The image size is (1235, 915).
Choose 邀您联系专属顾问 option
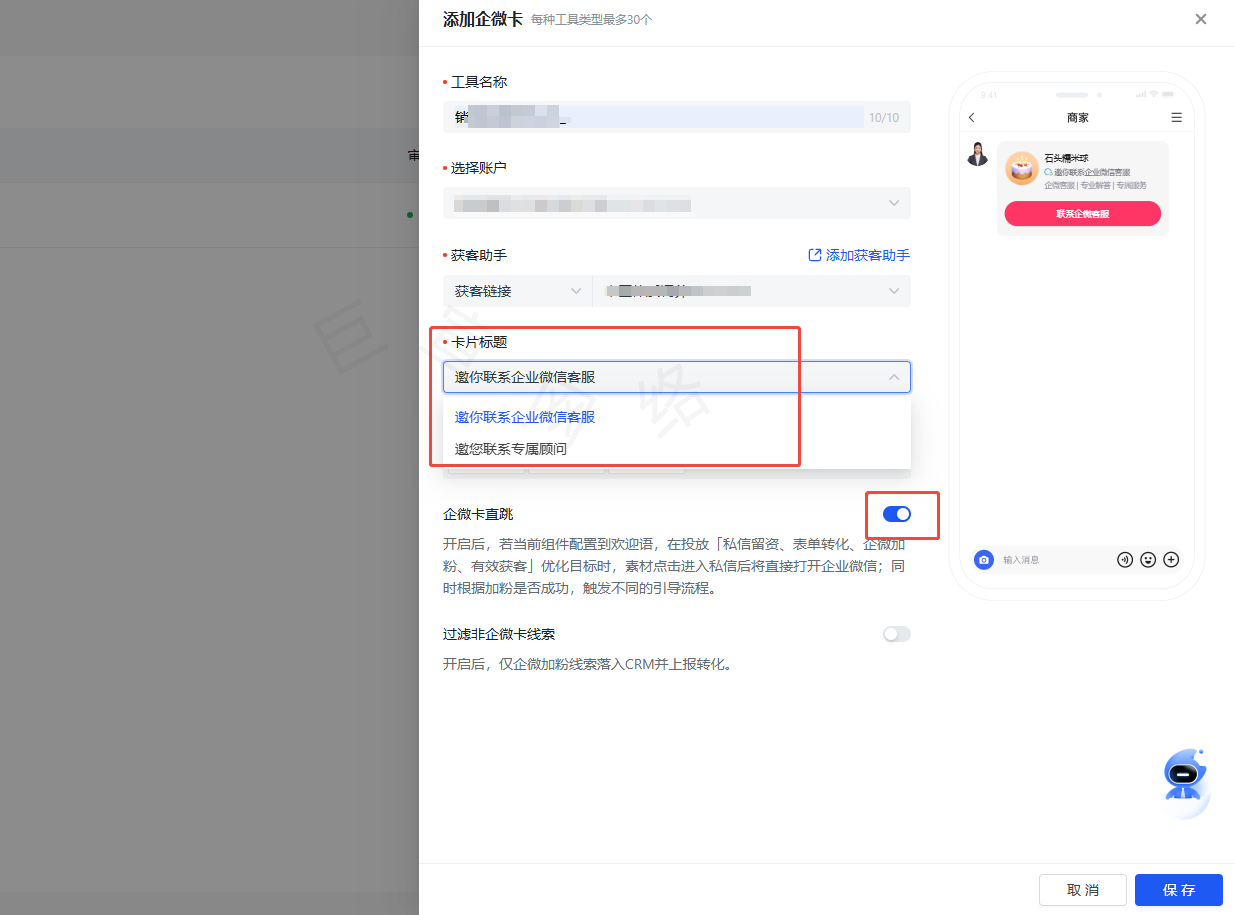tap(511, 449)
